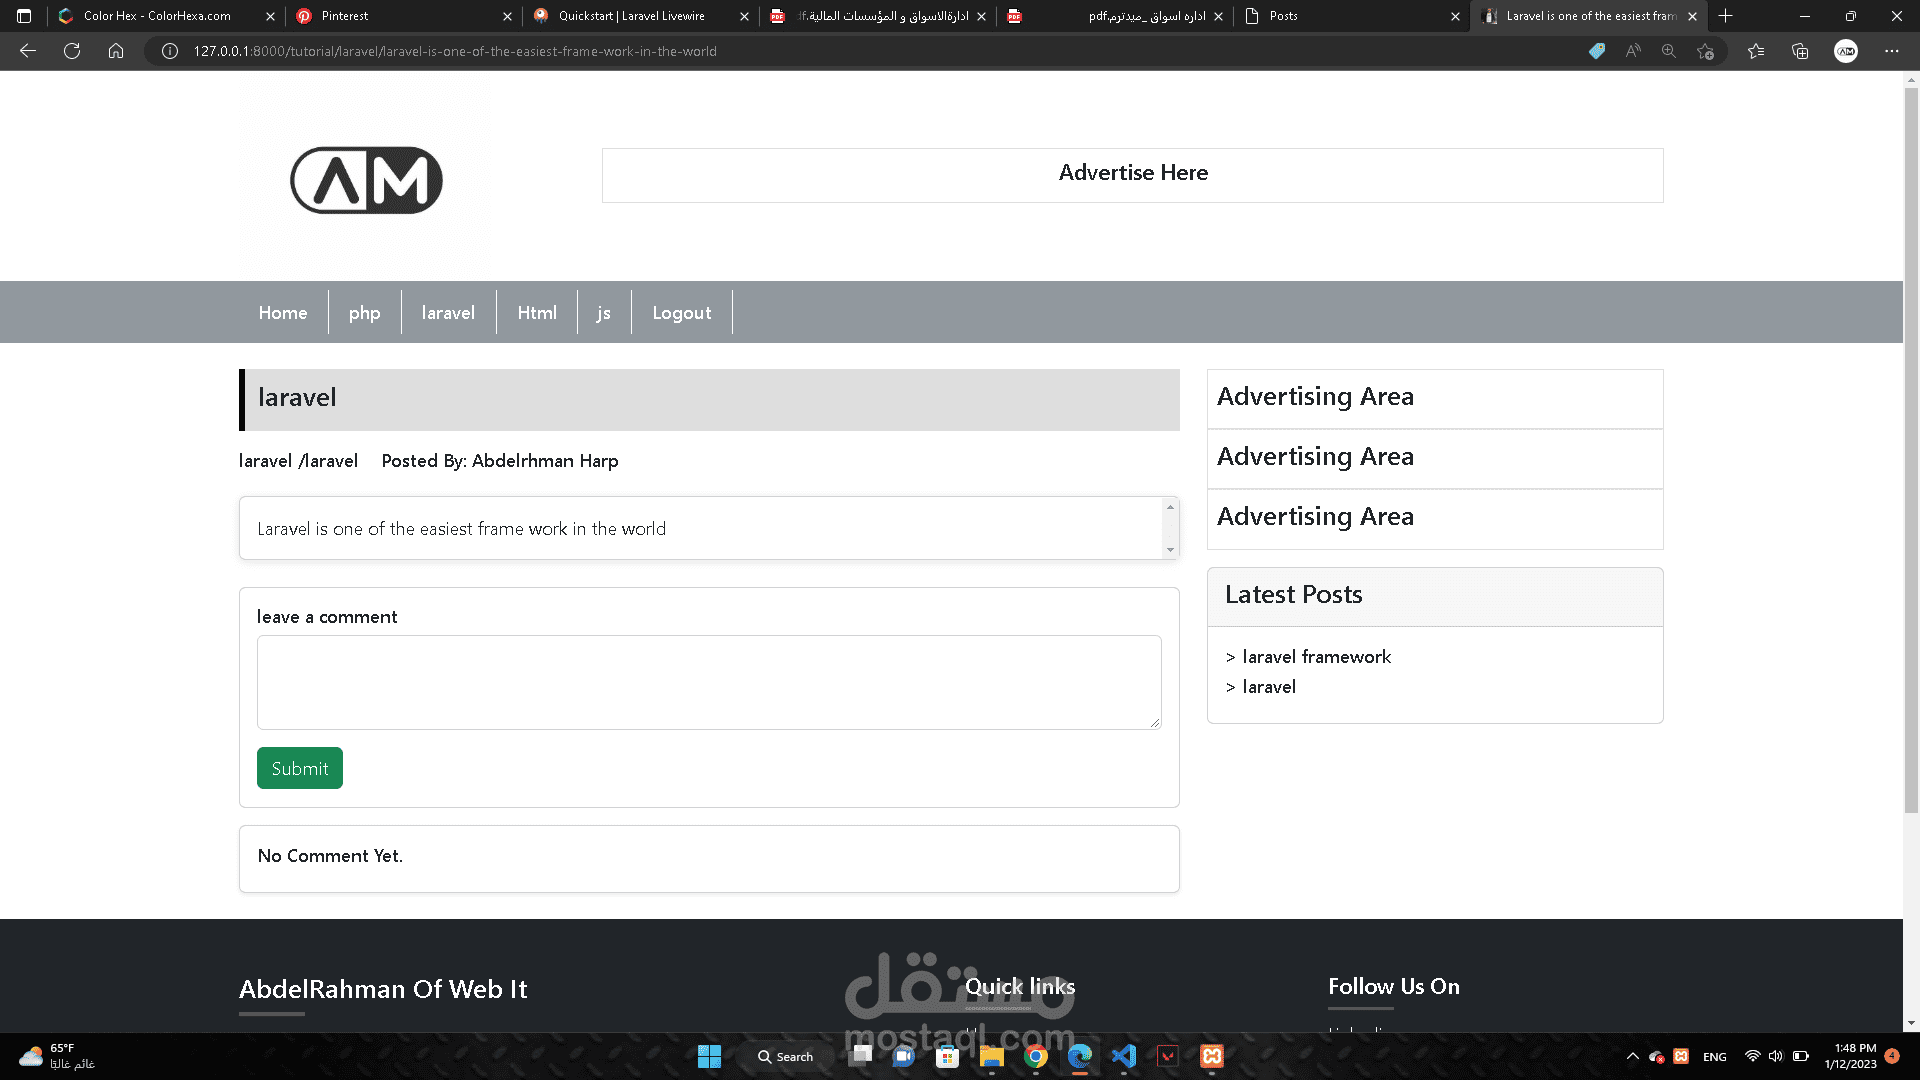Submit the comment with green button

click(x=300, y=768)
